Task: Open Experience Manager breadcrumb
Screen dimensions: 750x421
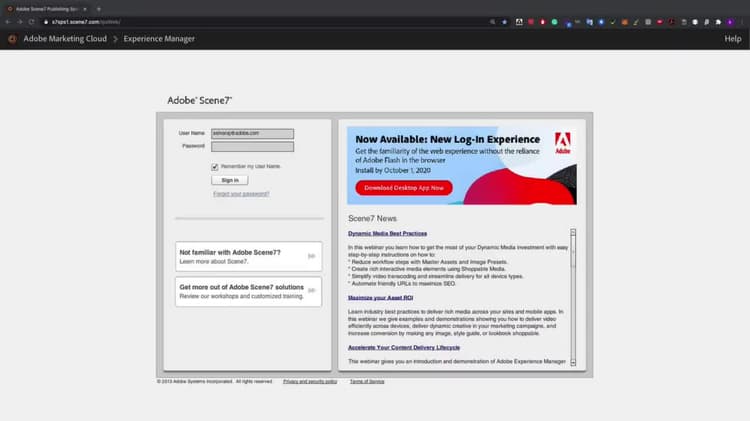Action: pos(159,39)
